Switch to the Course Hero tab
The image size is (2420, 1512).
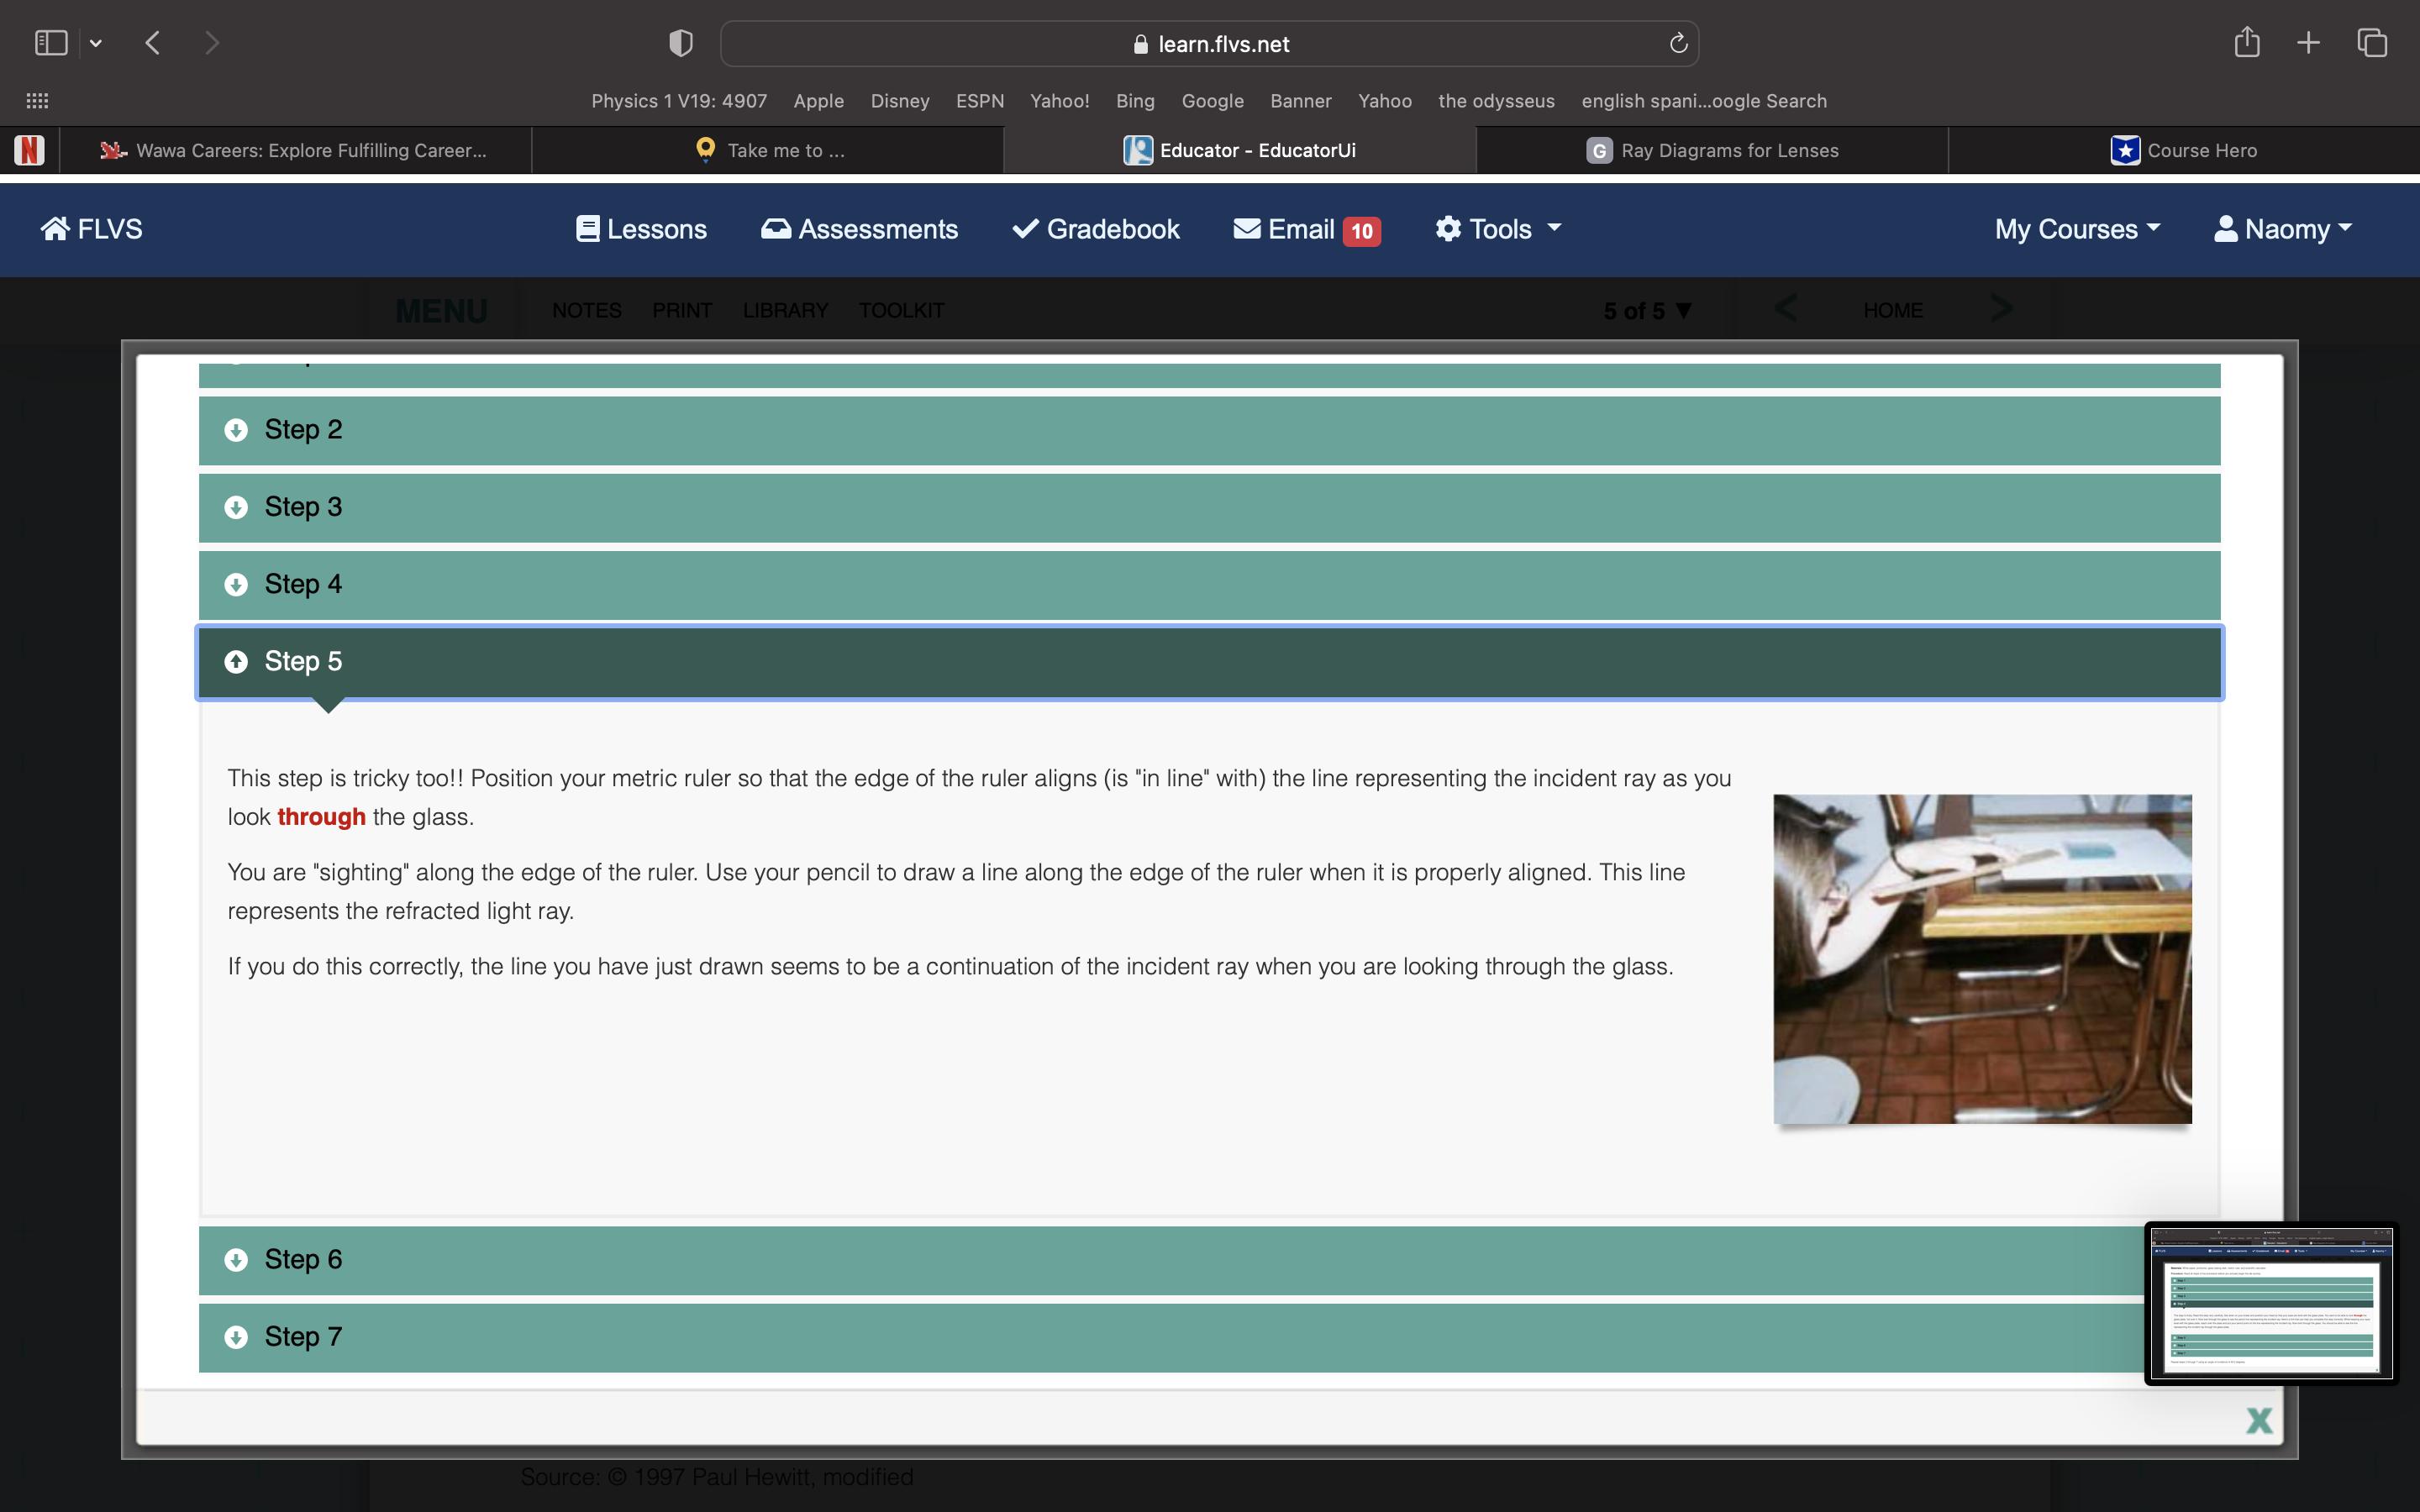(x=2184, y=150)
